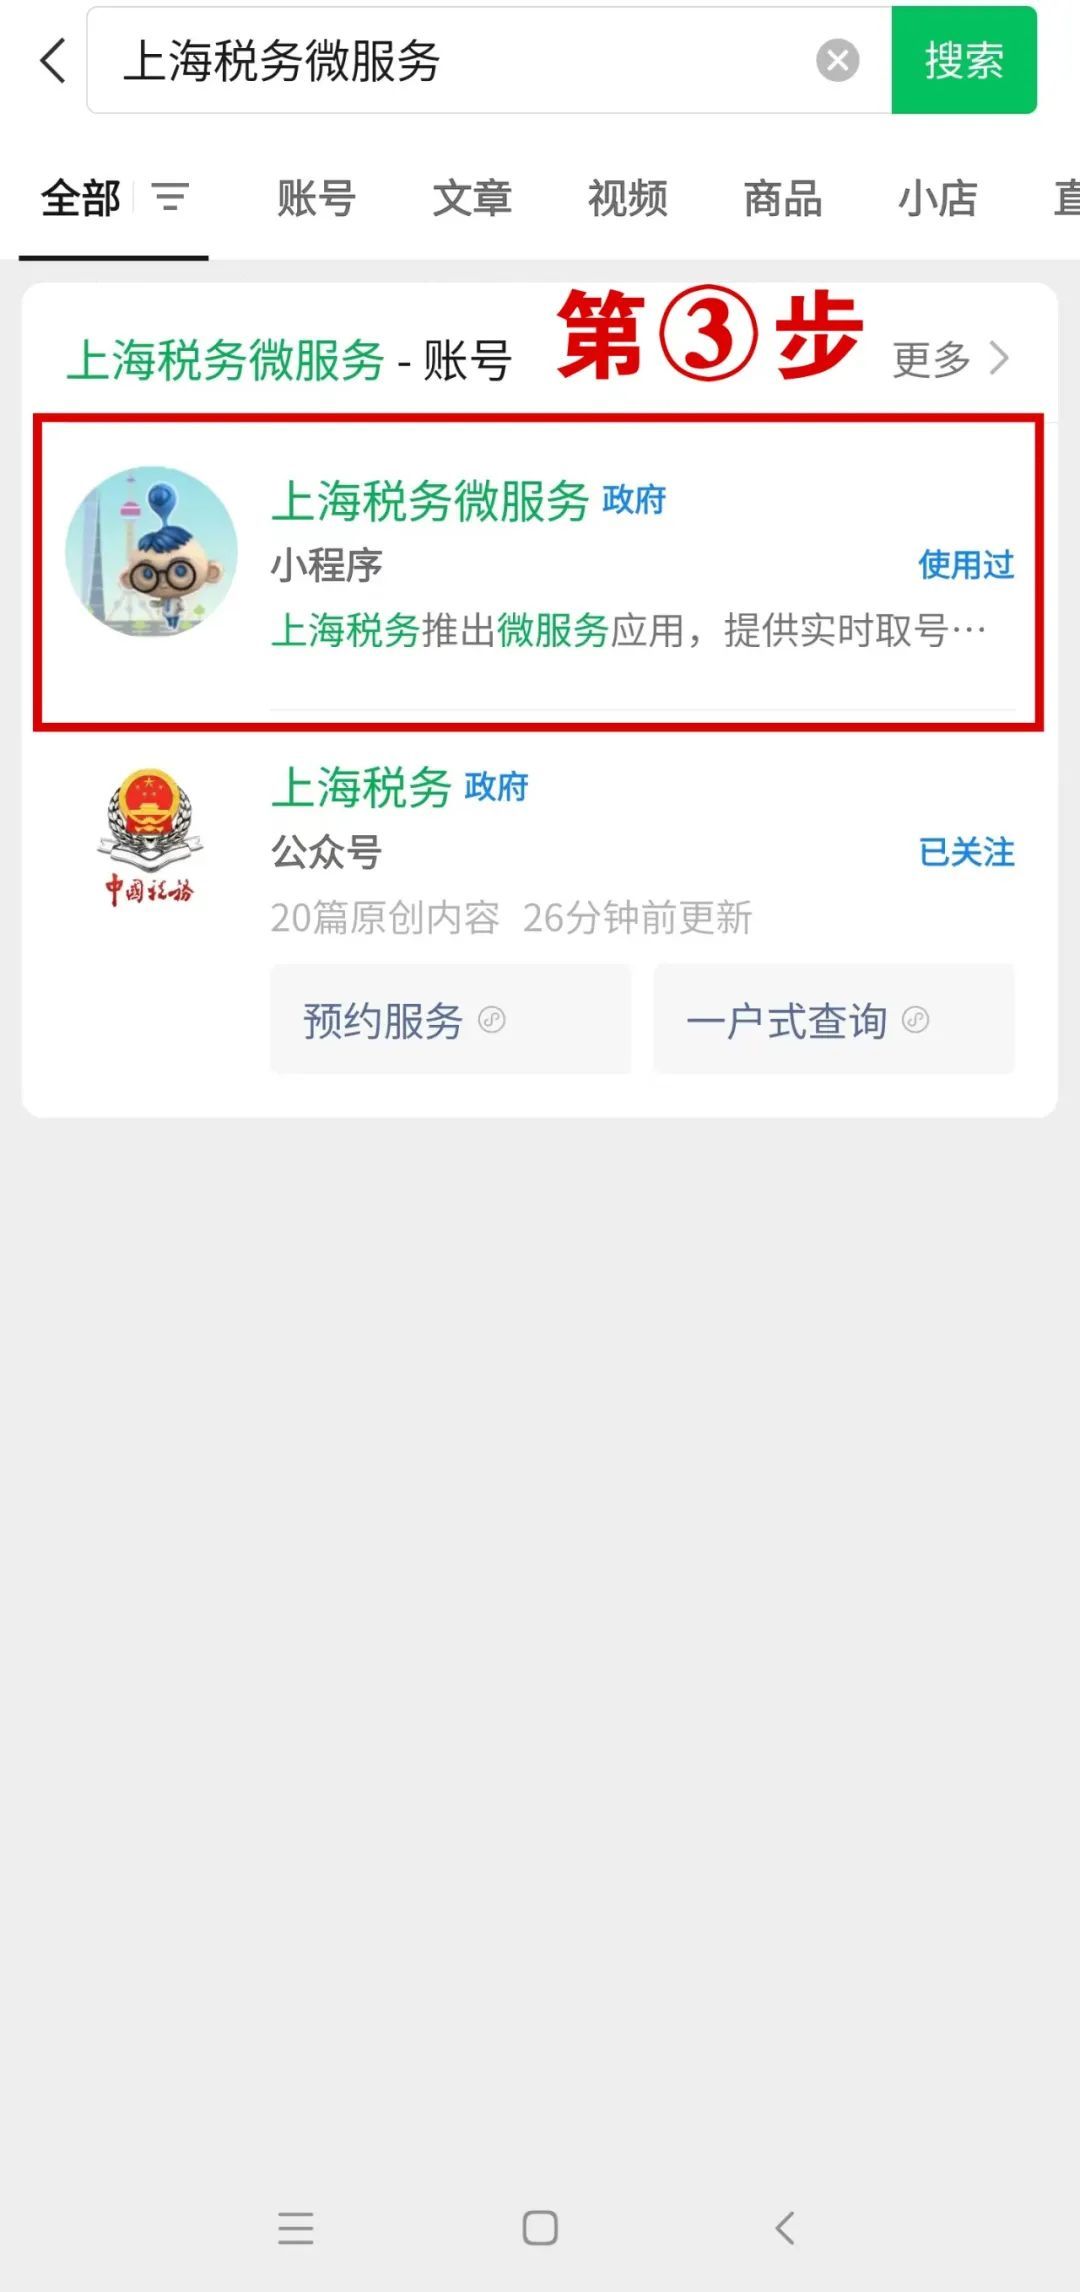Tap the 使用过 label
This screenshot has width=1080, height=2292.
pyautogui.click(x=966, y=565)
